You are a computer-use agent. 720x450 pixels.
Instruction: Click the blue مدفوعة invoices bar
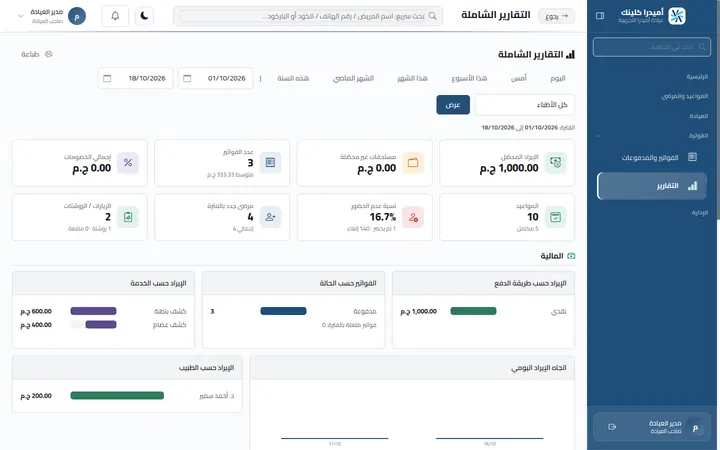click(283, 311)
